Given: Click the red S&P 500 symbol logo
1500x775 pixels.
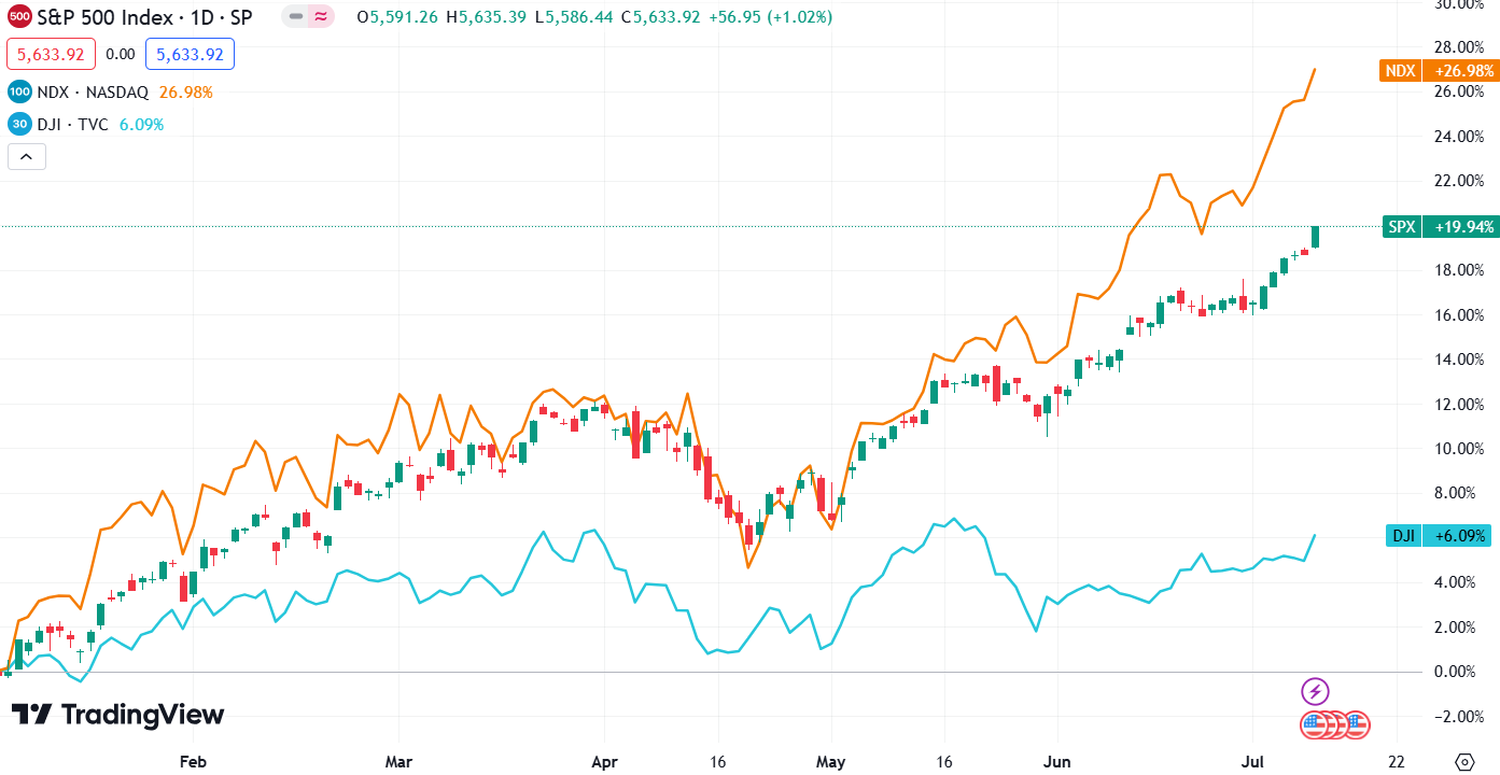Looking at the screenshot, I should coord(19,17).
